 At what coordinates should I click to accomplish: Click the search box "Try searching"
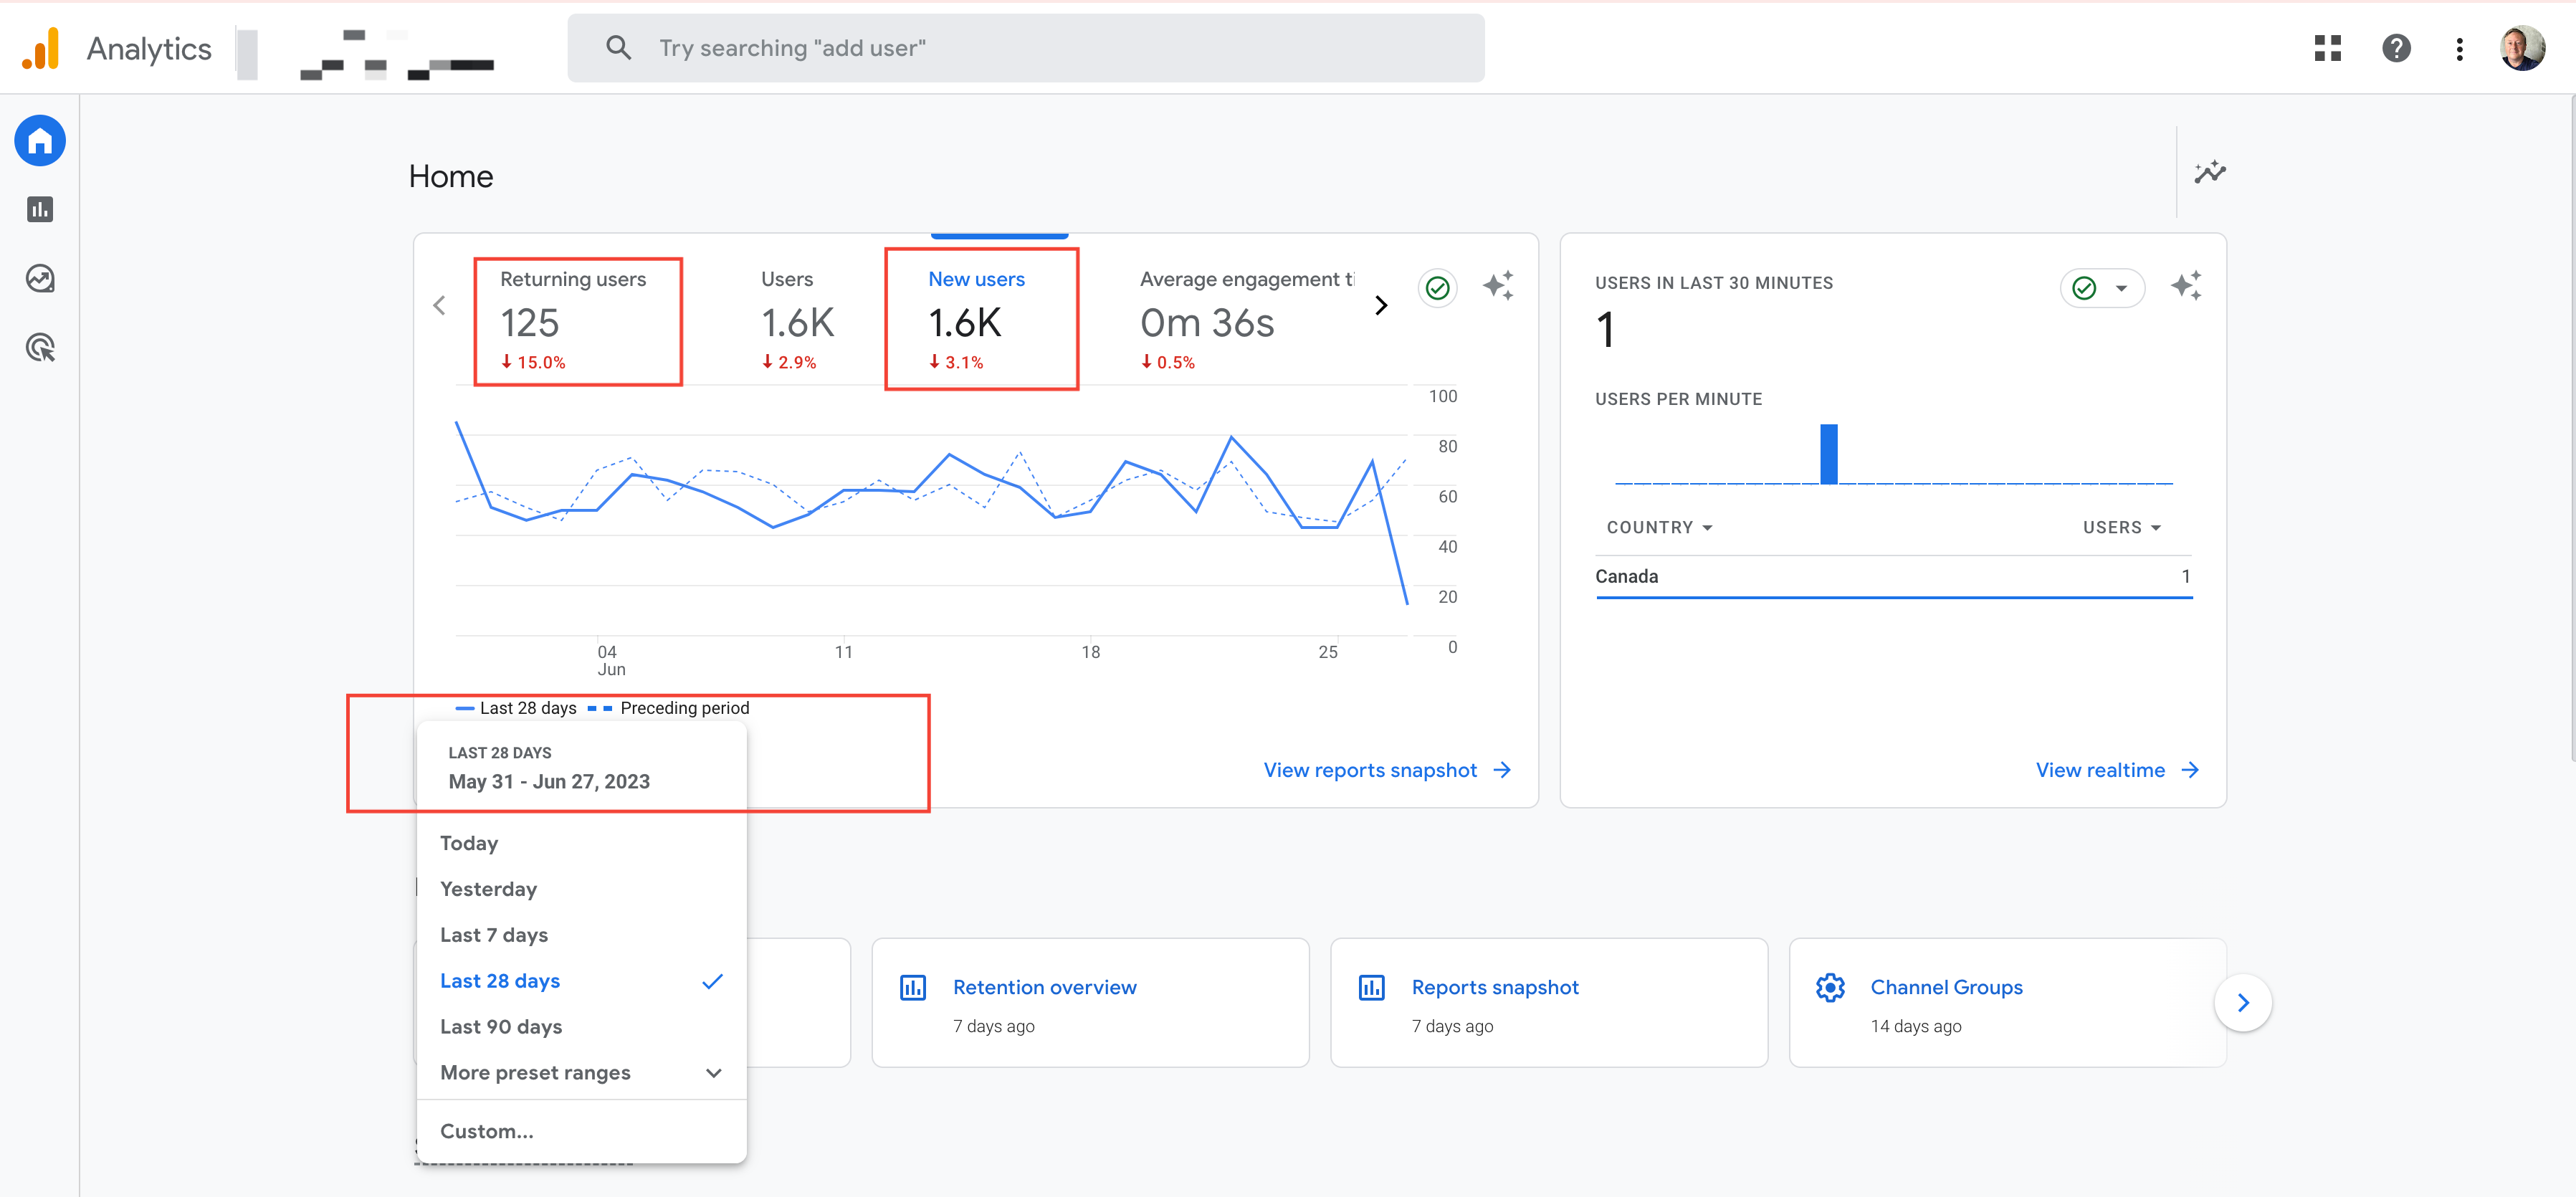(x=1026, y=48)
